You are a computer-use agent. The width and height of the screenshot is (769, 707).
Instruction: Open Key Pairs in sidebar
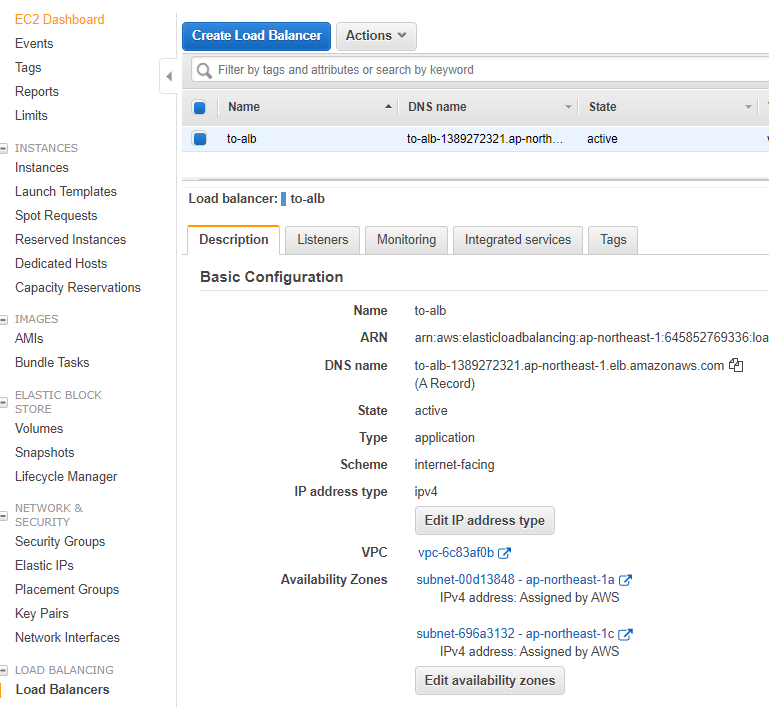coord(42,614)
